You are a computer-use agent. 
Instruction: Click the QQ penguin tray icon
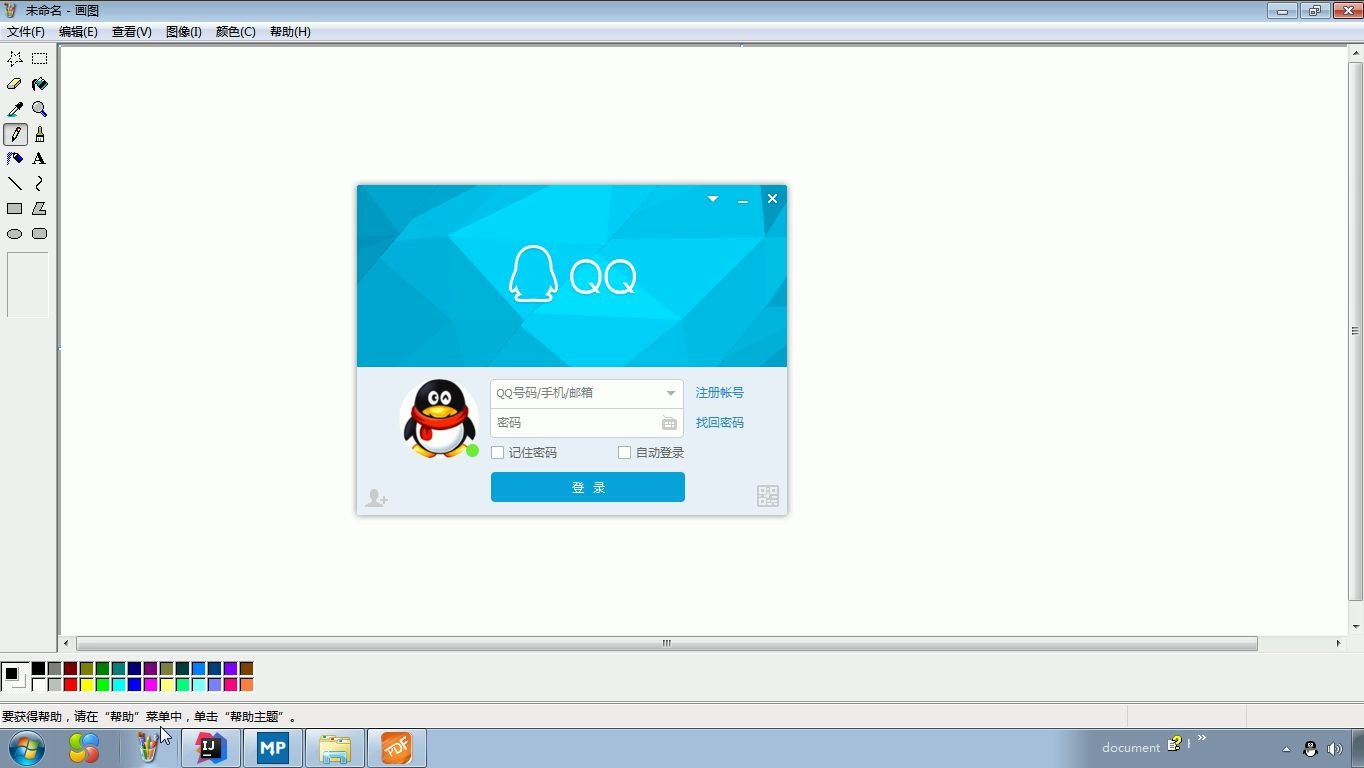(1310, 748)
